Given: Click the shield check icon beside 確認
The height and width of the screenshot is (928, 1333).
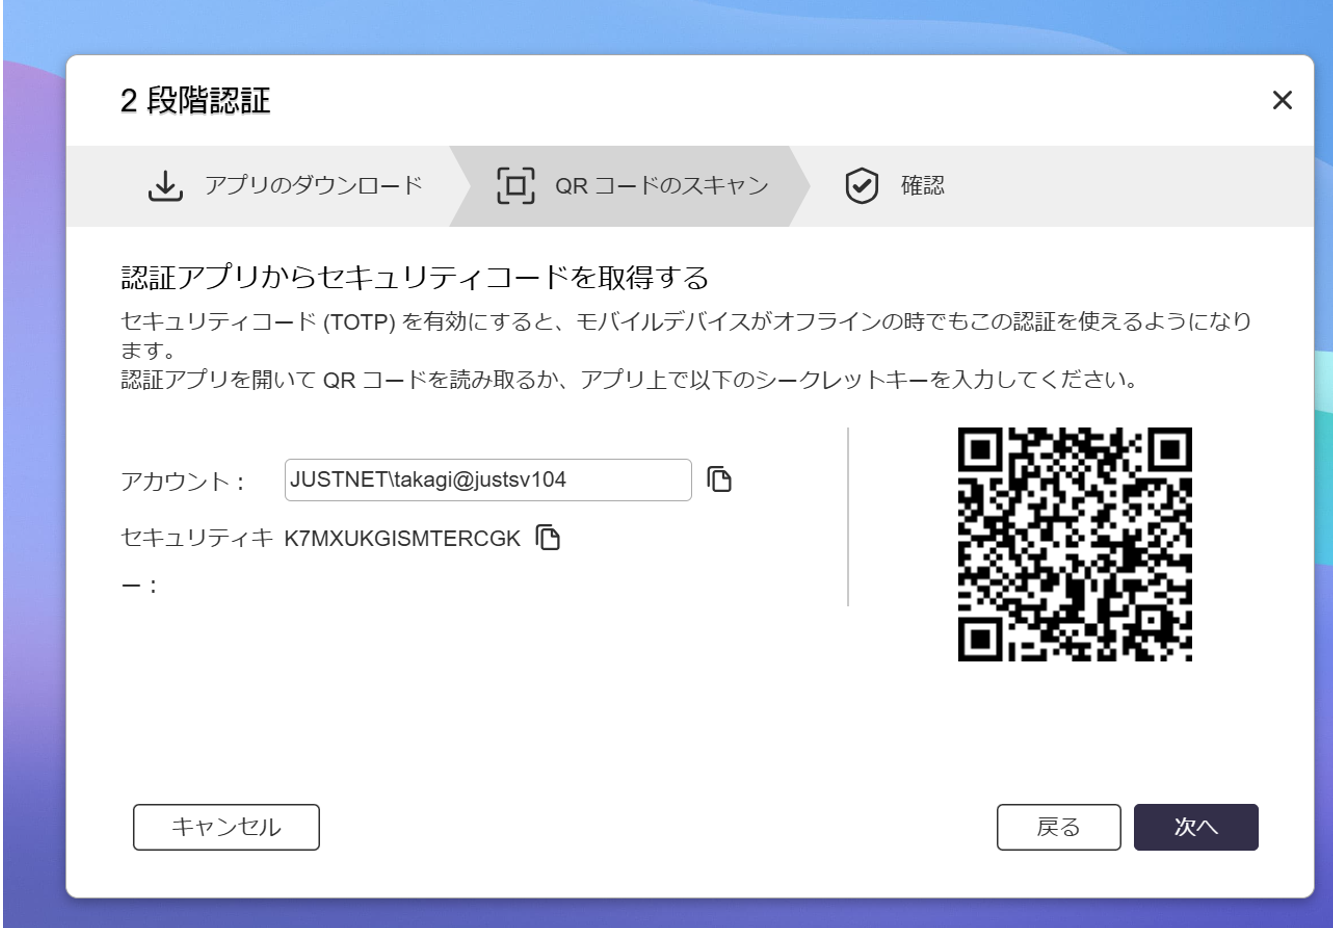Looking at the screenshot, I should [862, 186].
